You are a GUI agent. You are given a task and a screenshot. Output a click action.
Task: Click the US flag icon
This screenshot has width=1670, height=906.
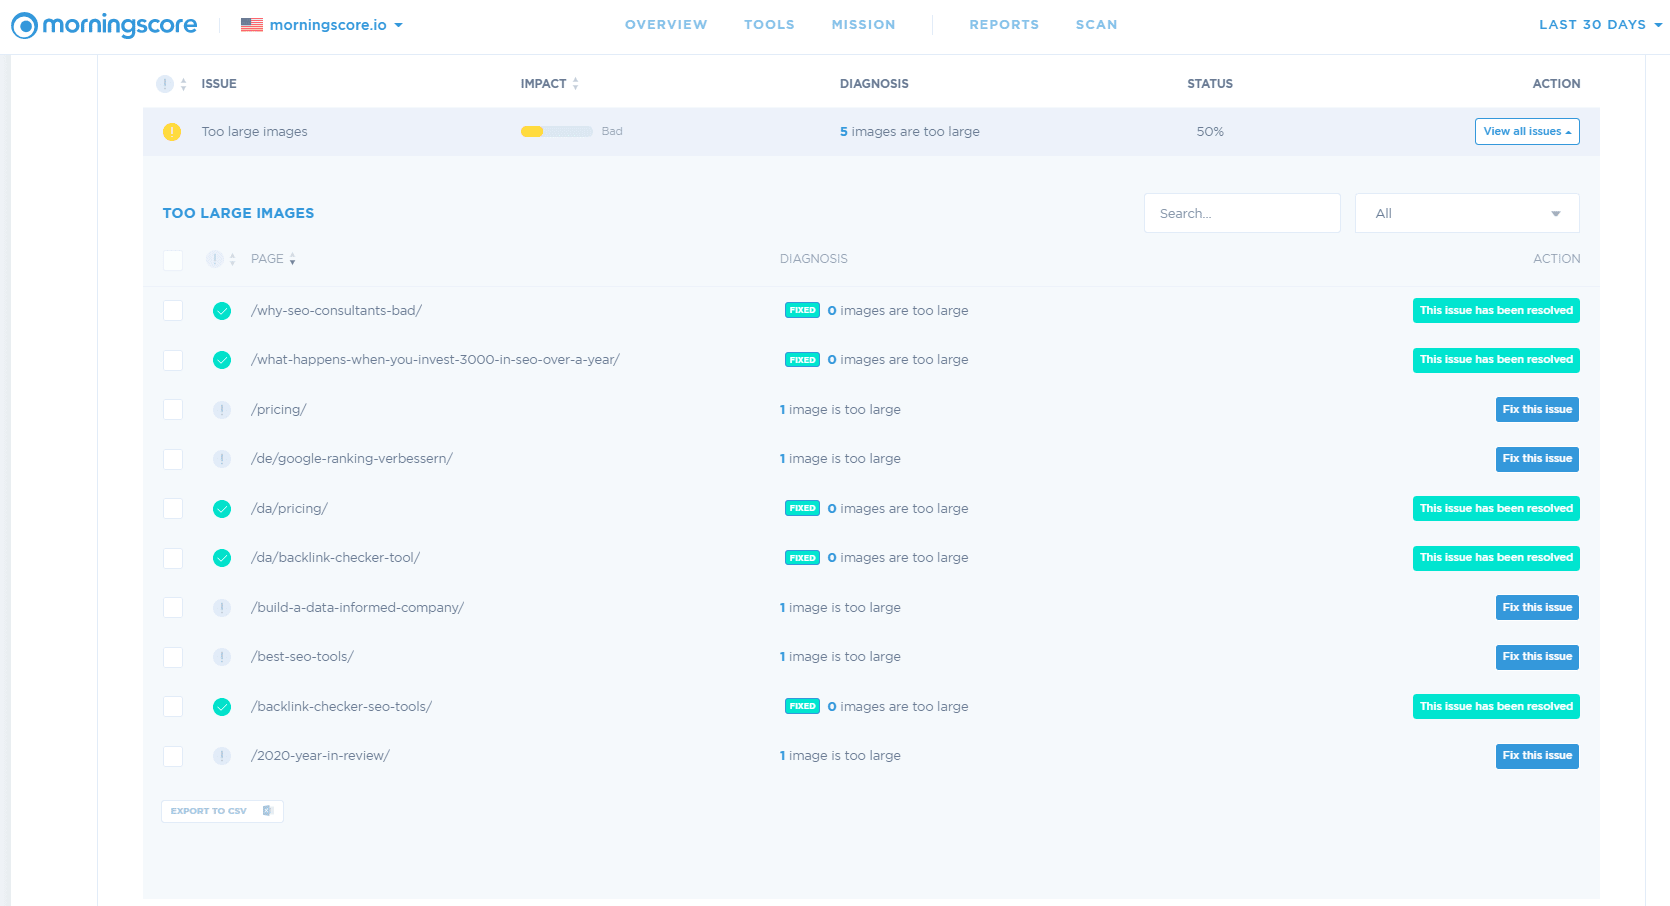(252, 25)
